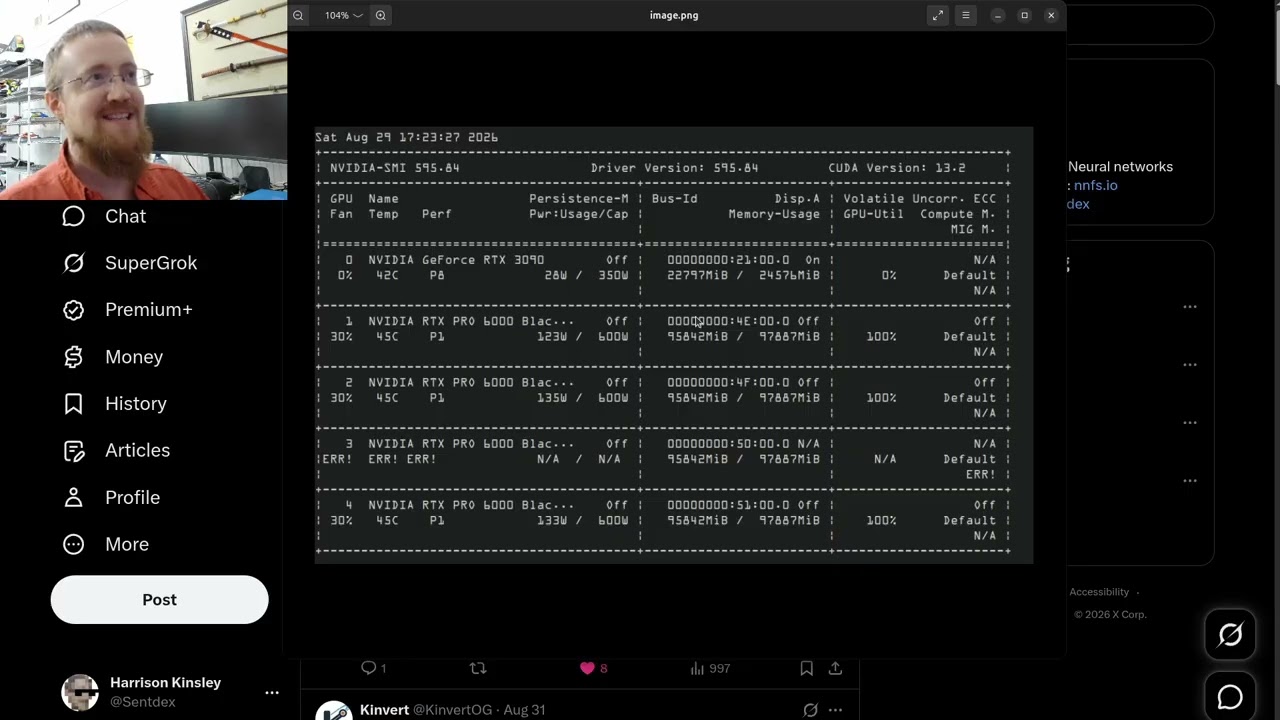Open Chat in the X sidebar
The height and width of the screenshot is (720, 1280).
[104, 216]
